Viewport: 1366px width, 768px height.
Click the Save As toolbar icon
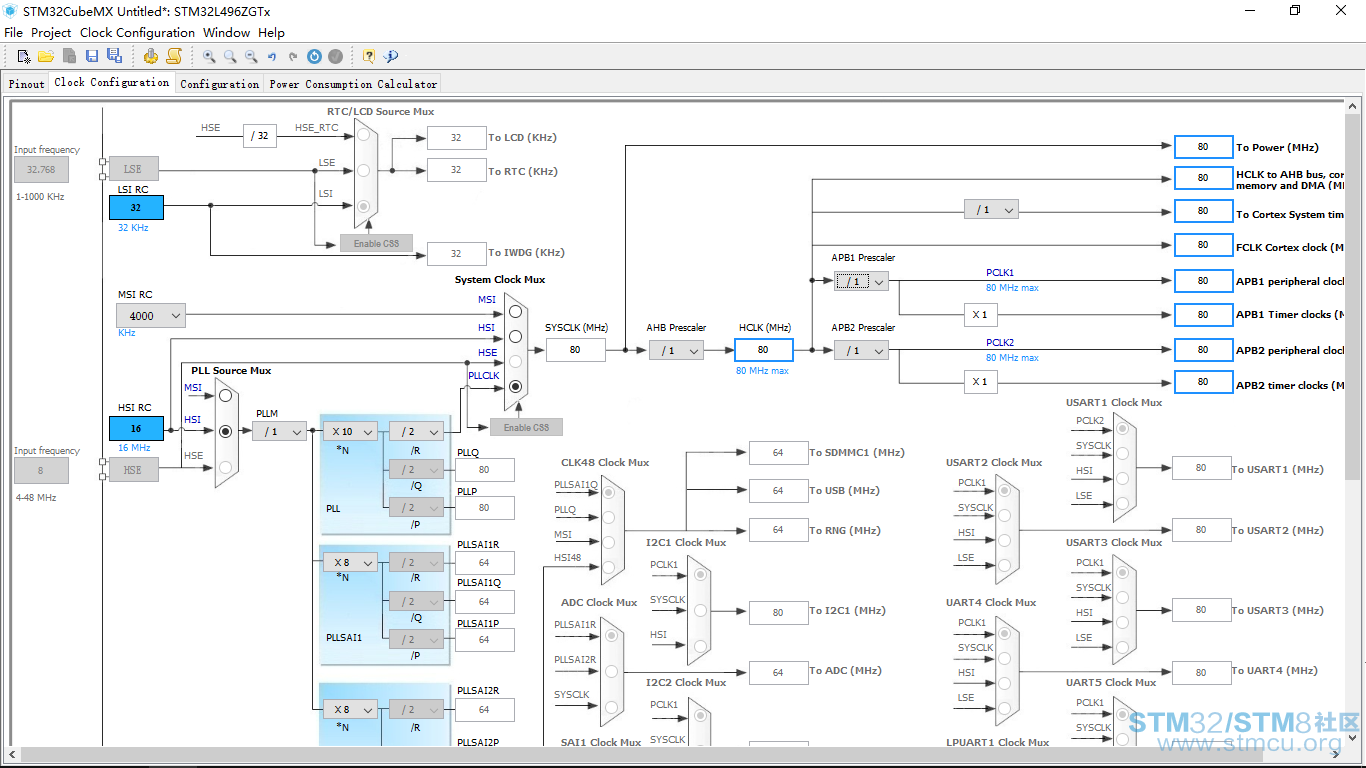coord(114,56)
